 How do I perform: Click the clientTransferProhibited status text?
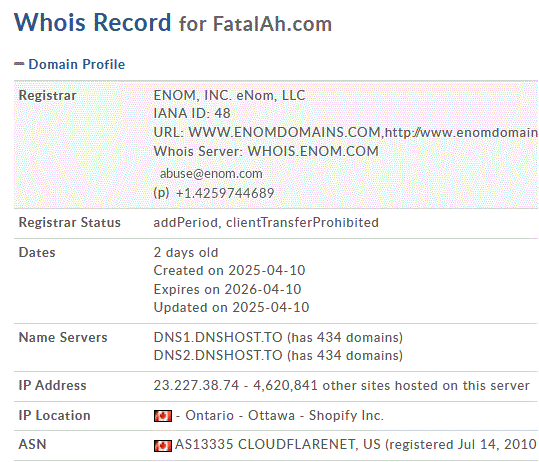302,223
